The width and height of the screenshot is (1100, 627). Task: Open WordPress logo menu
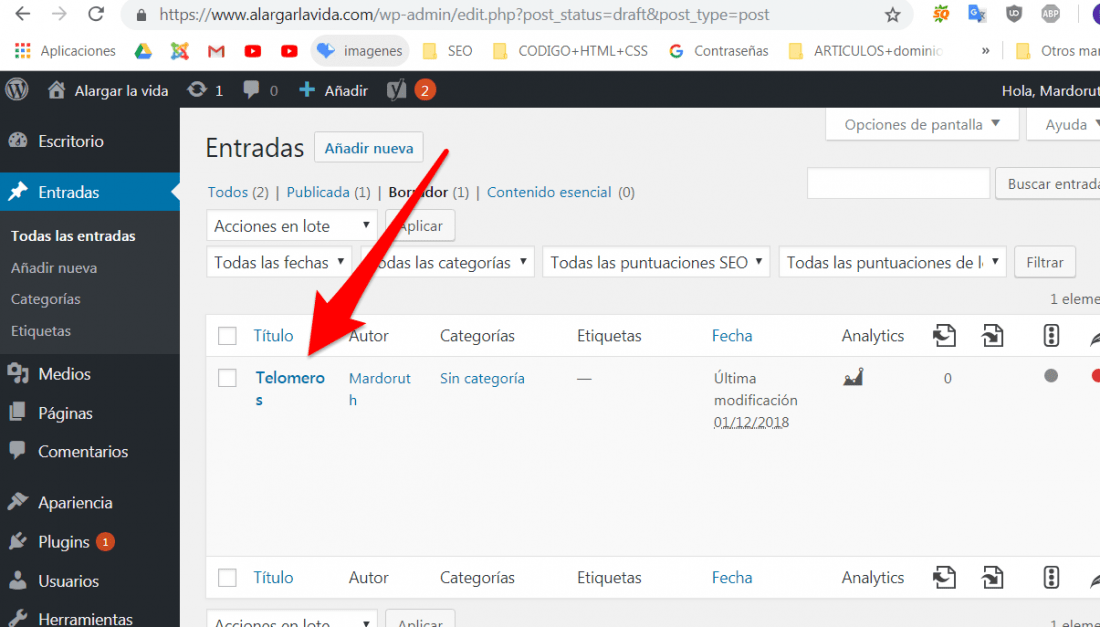point(17,90)
